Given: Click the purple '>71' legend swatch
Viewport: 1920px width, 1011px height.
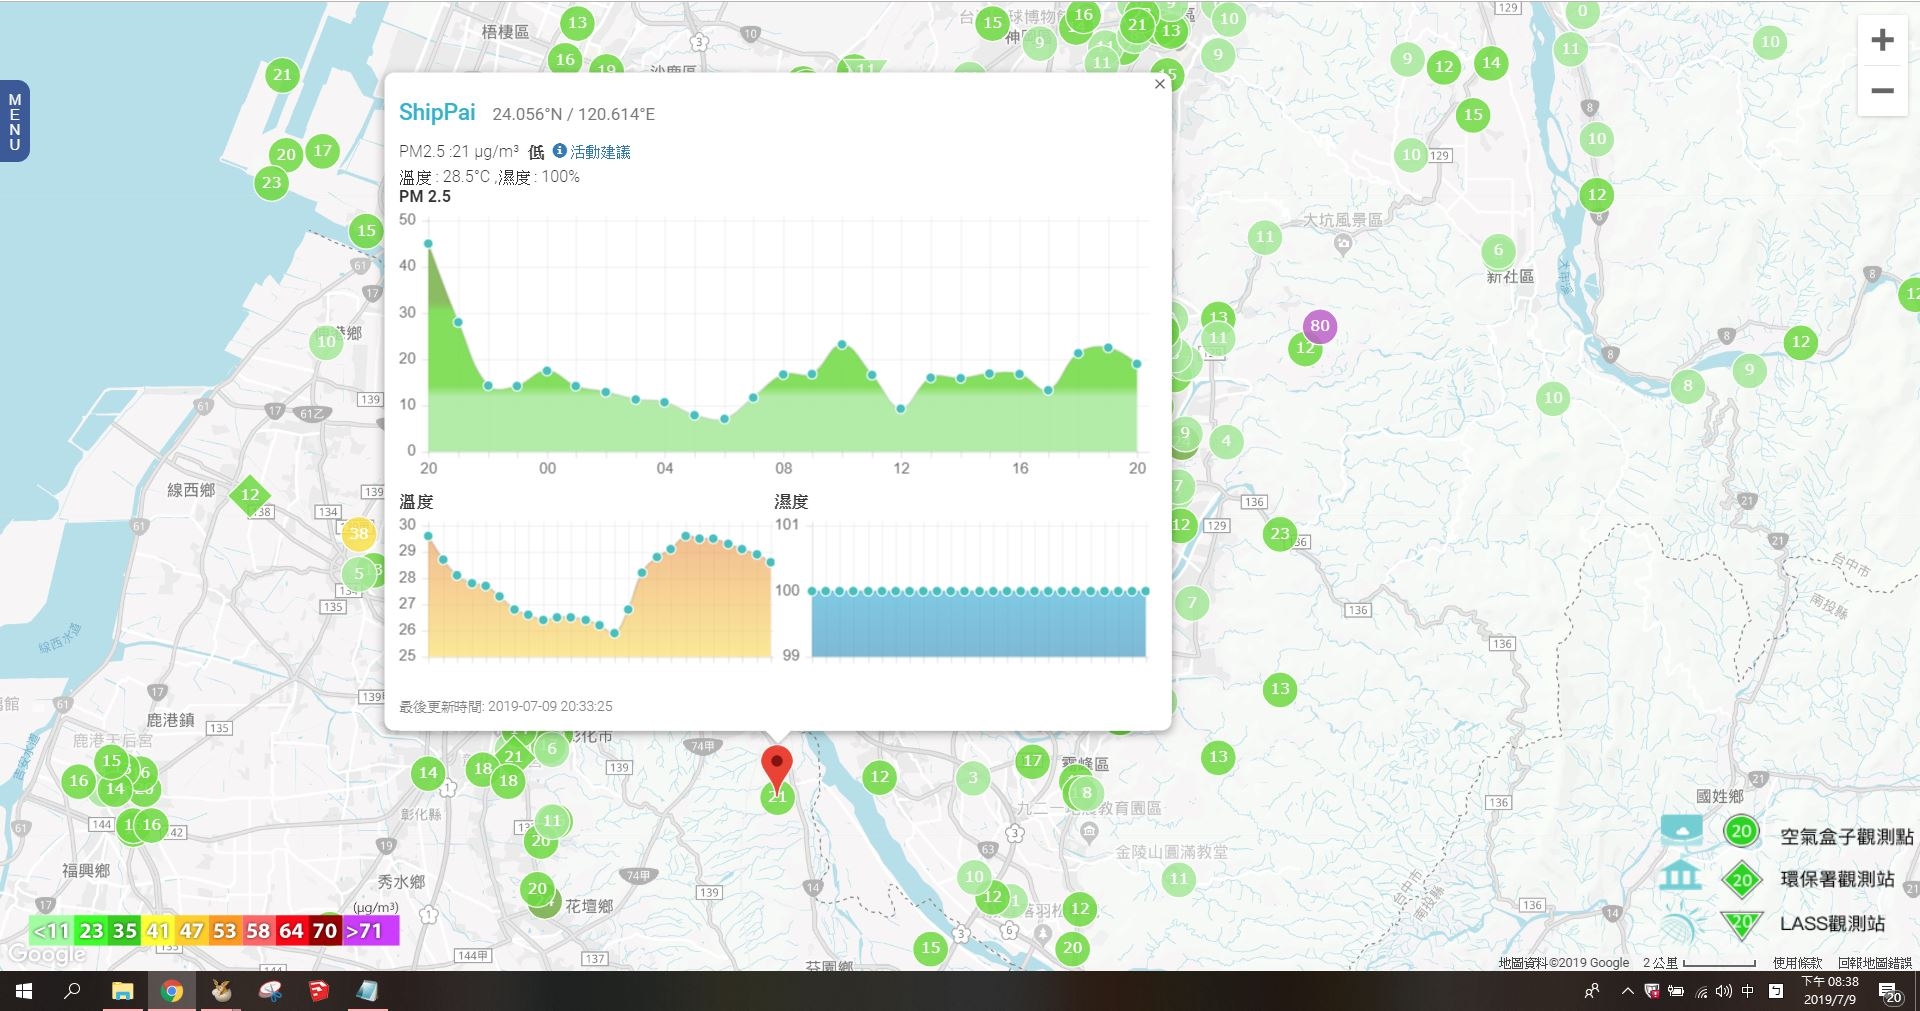Looking at the screenshot, I should (x=371, y=931).
